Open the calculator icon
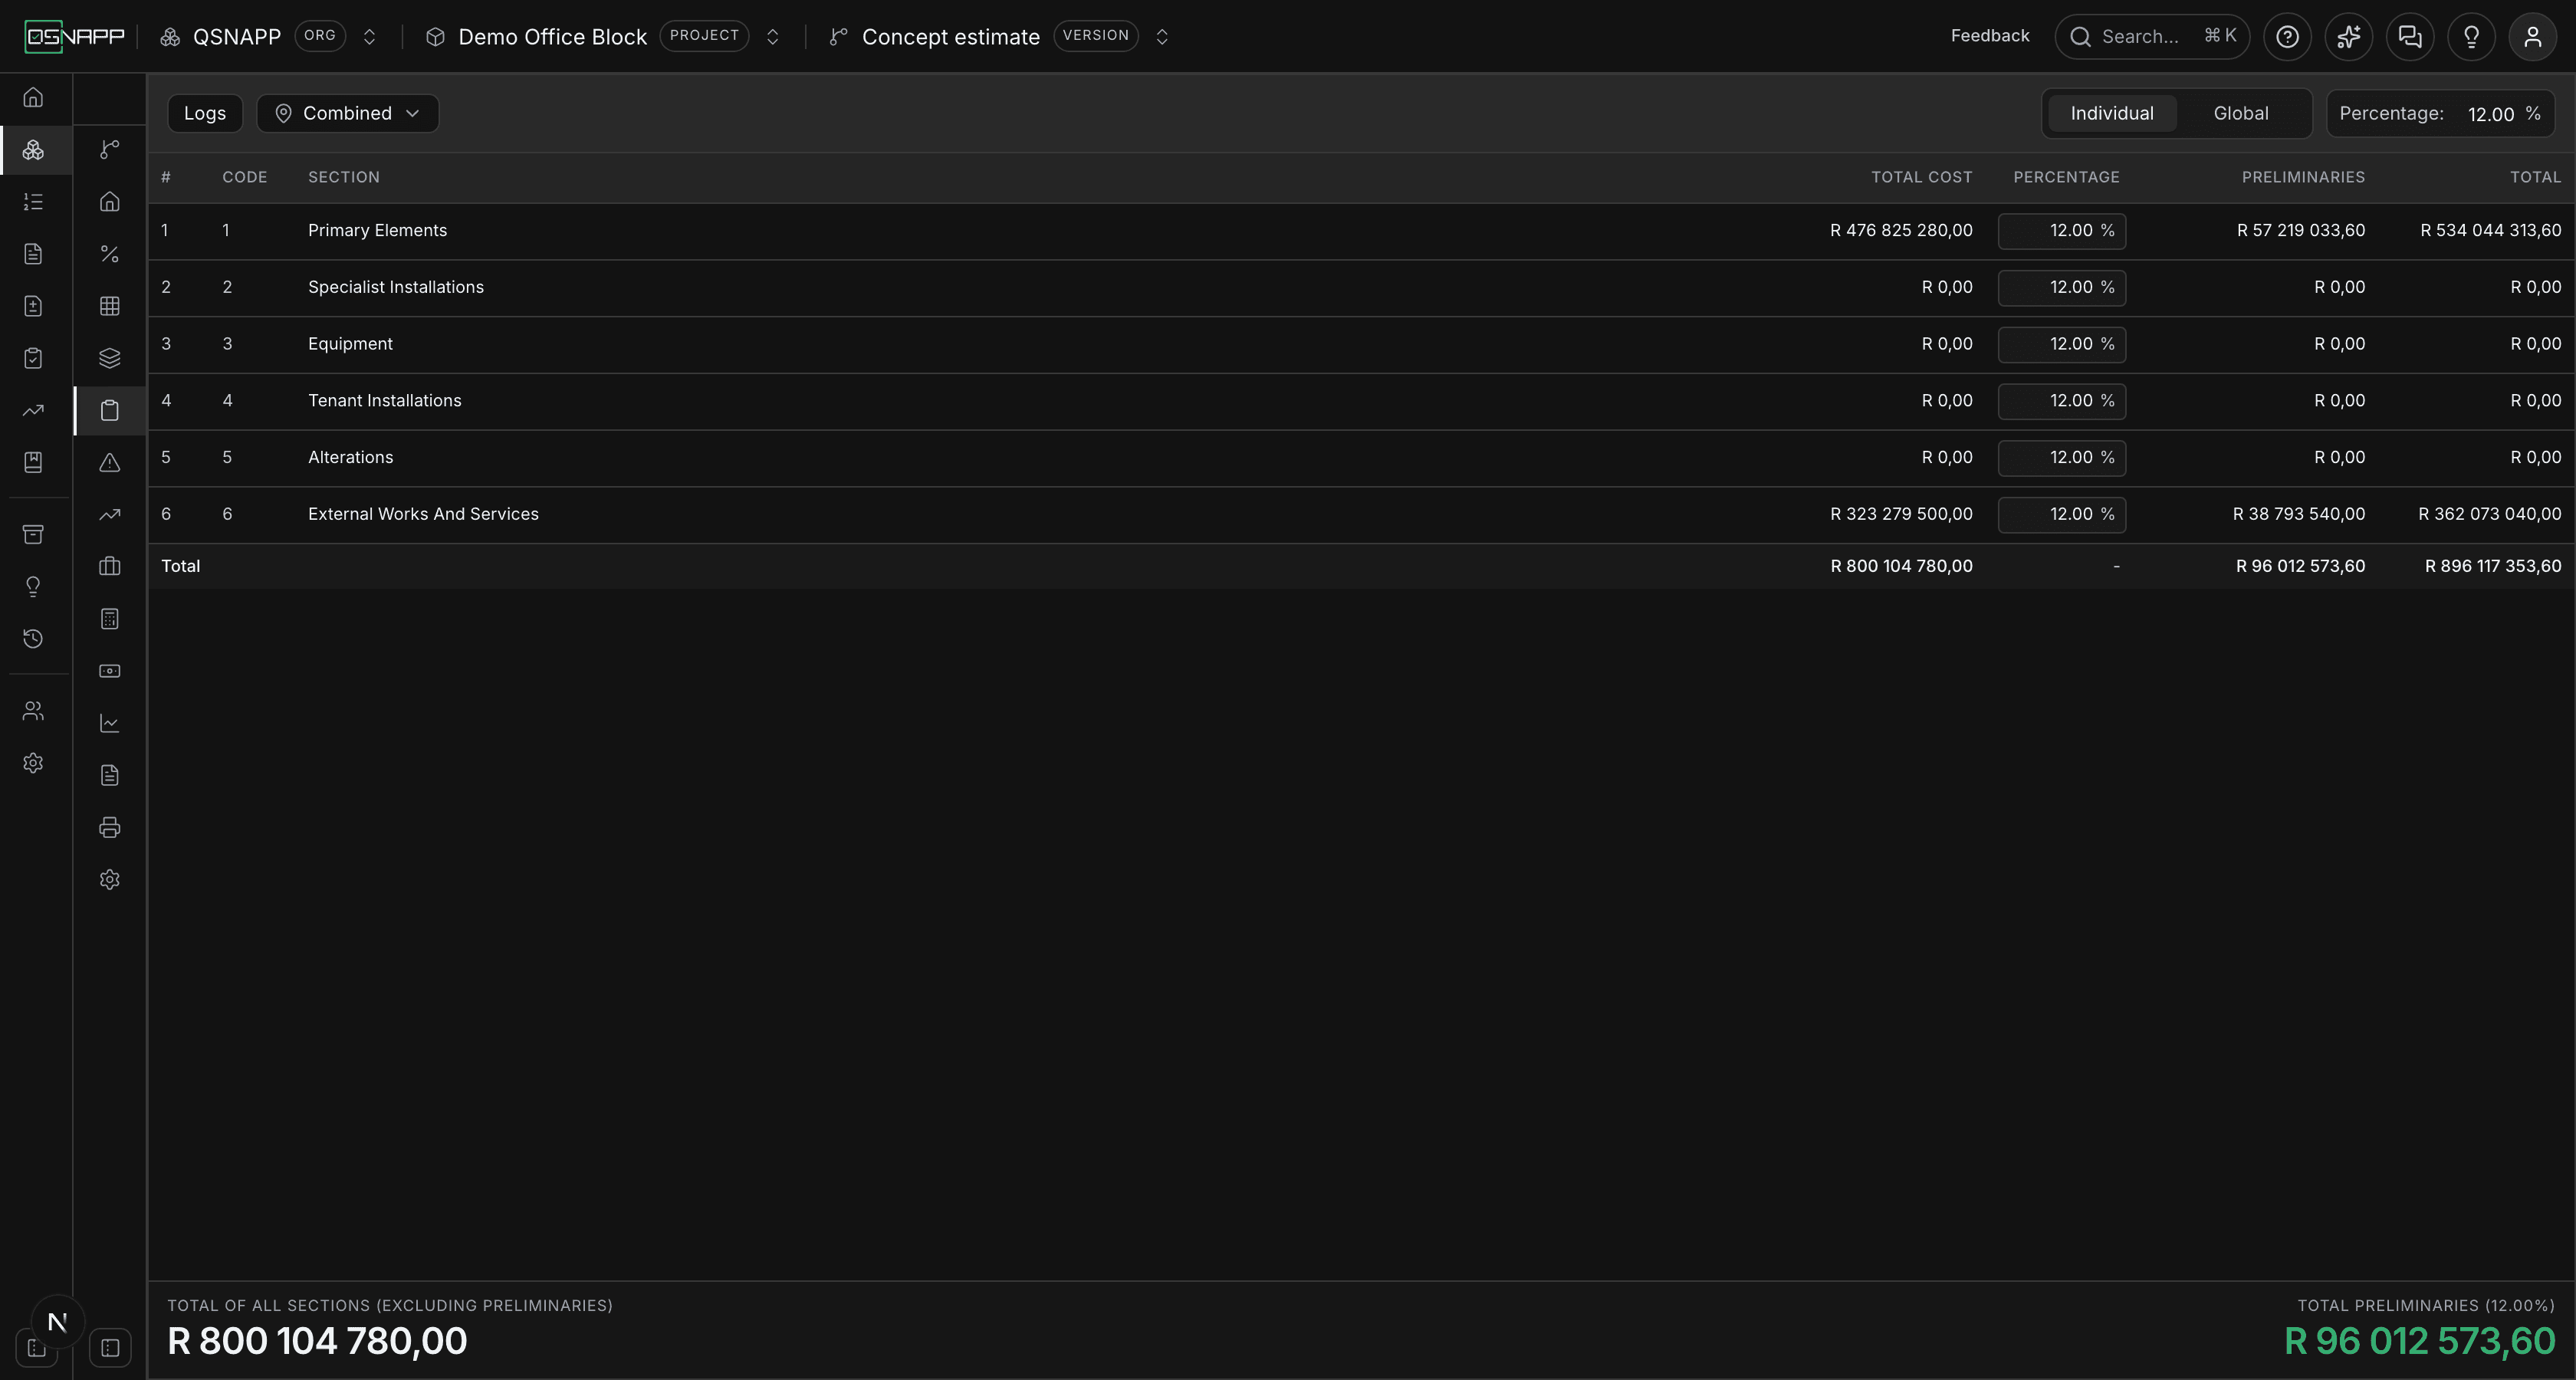2576x1380 pixels. pyautogui.click(x=110, y=619)
